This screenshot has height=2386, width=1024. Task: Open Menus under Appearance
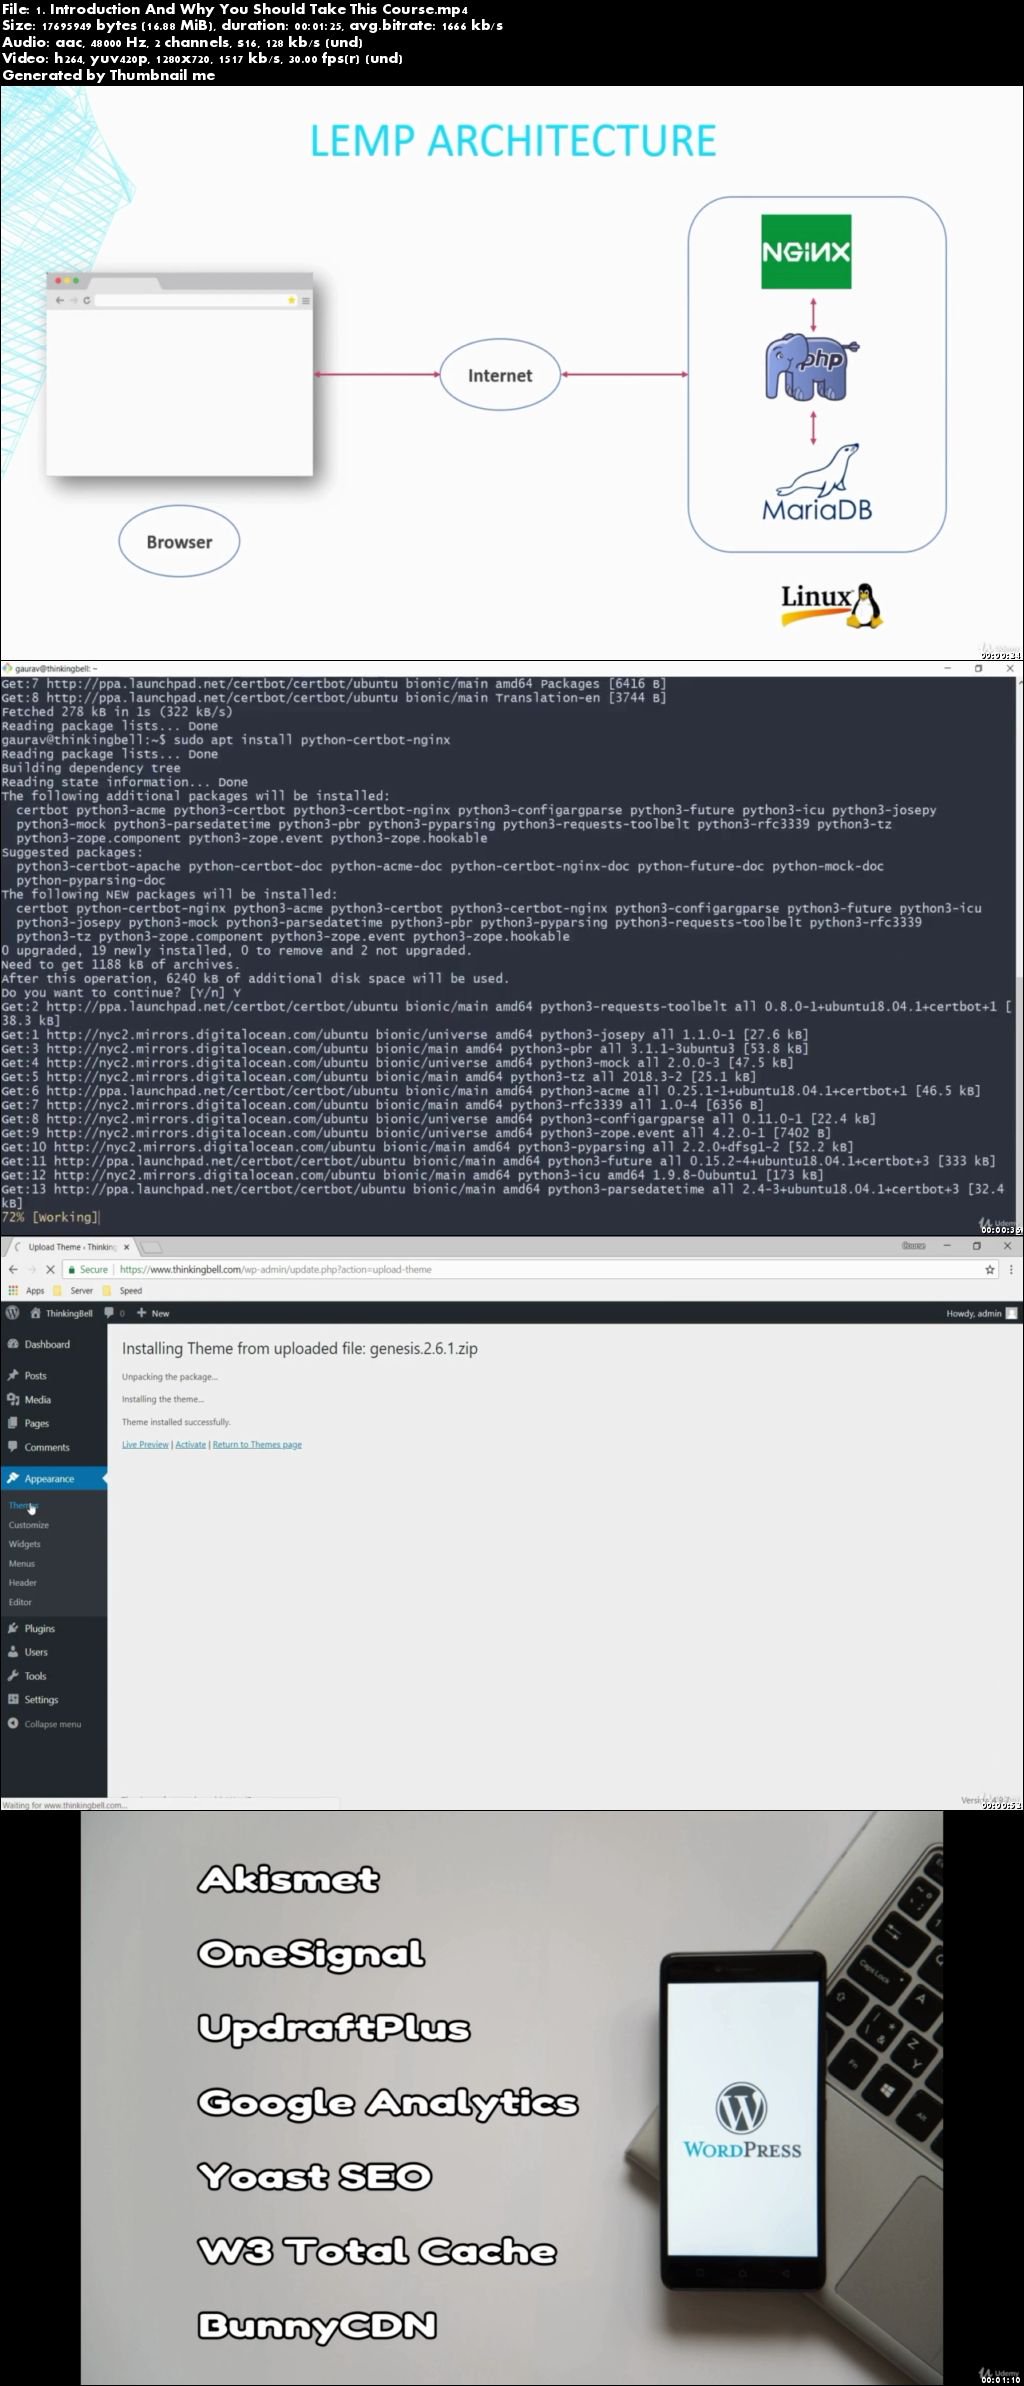[22, 1563]
